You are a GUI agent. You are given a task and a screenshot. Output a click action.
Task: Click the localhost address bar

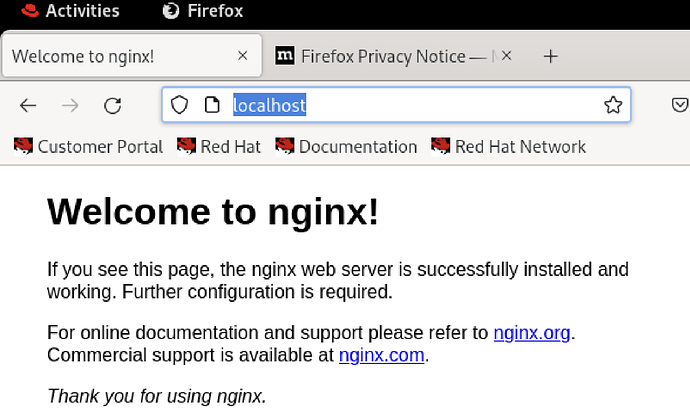point(396,105)
